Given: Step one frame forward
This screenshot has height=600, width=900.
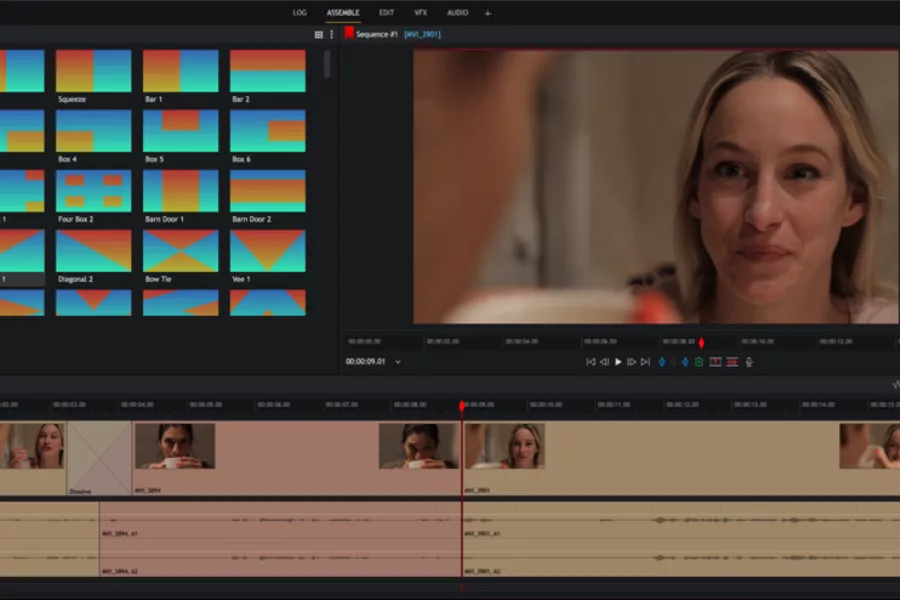Looking at the screenshot, I should coord(631,362).
